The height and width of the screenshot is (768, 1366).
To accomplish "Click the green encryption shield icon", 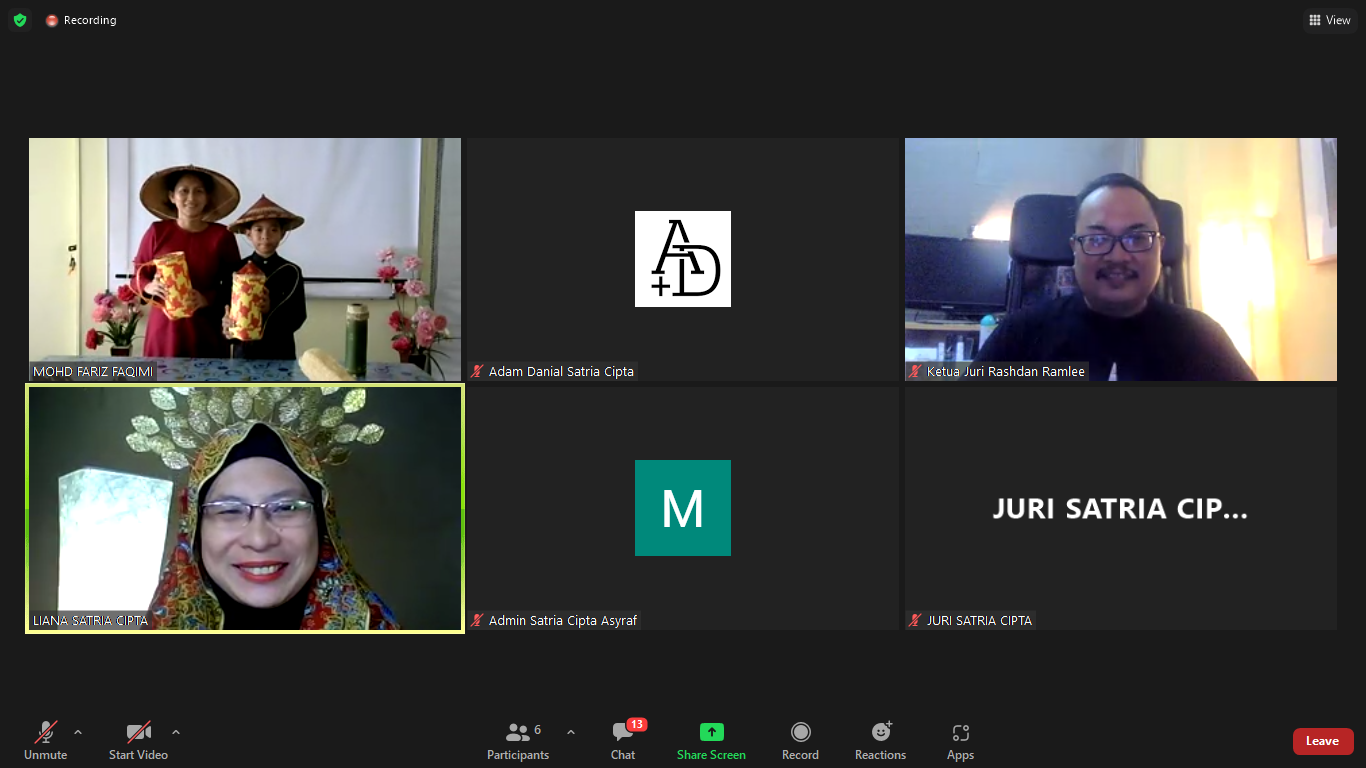I will point(20,20).
